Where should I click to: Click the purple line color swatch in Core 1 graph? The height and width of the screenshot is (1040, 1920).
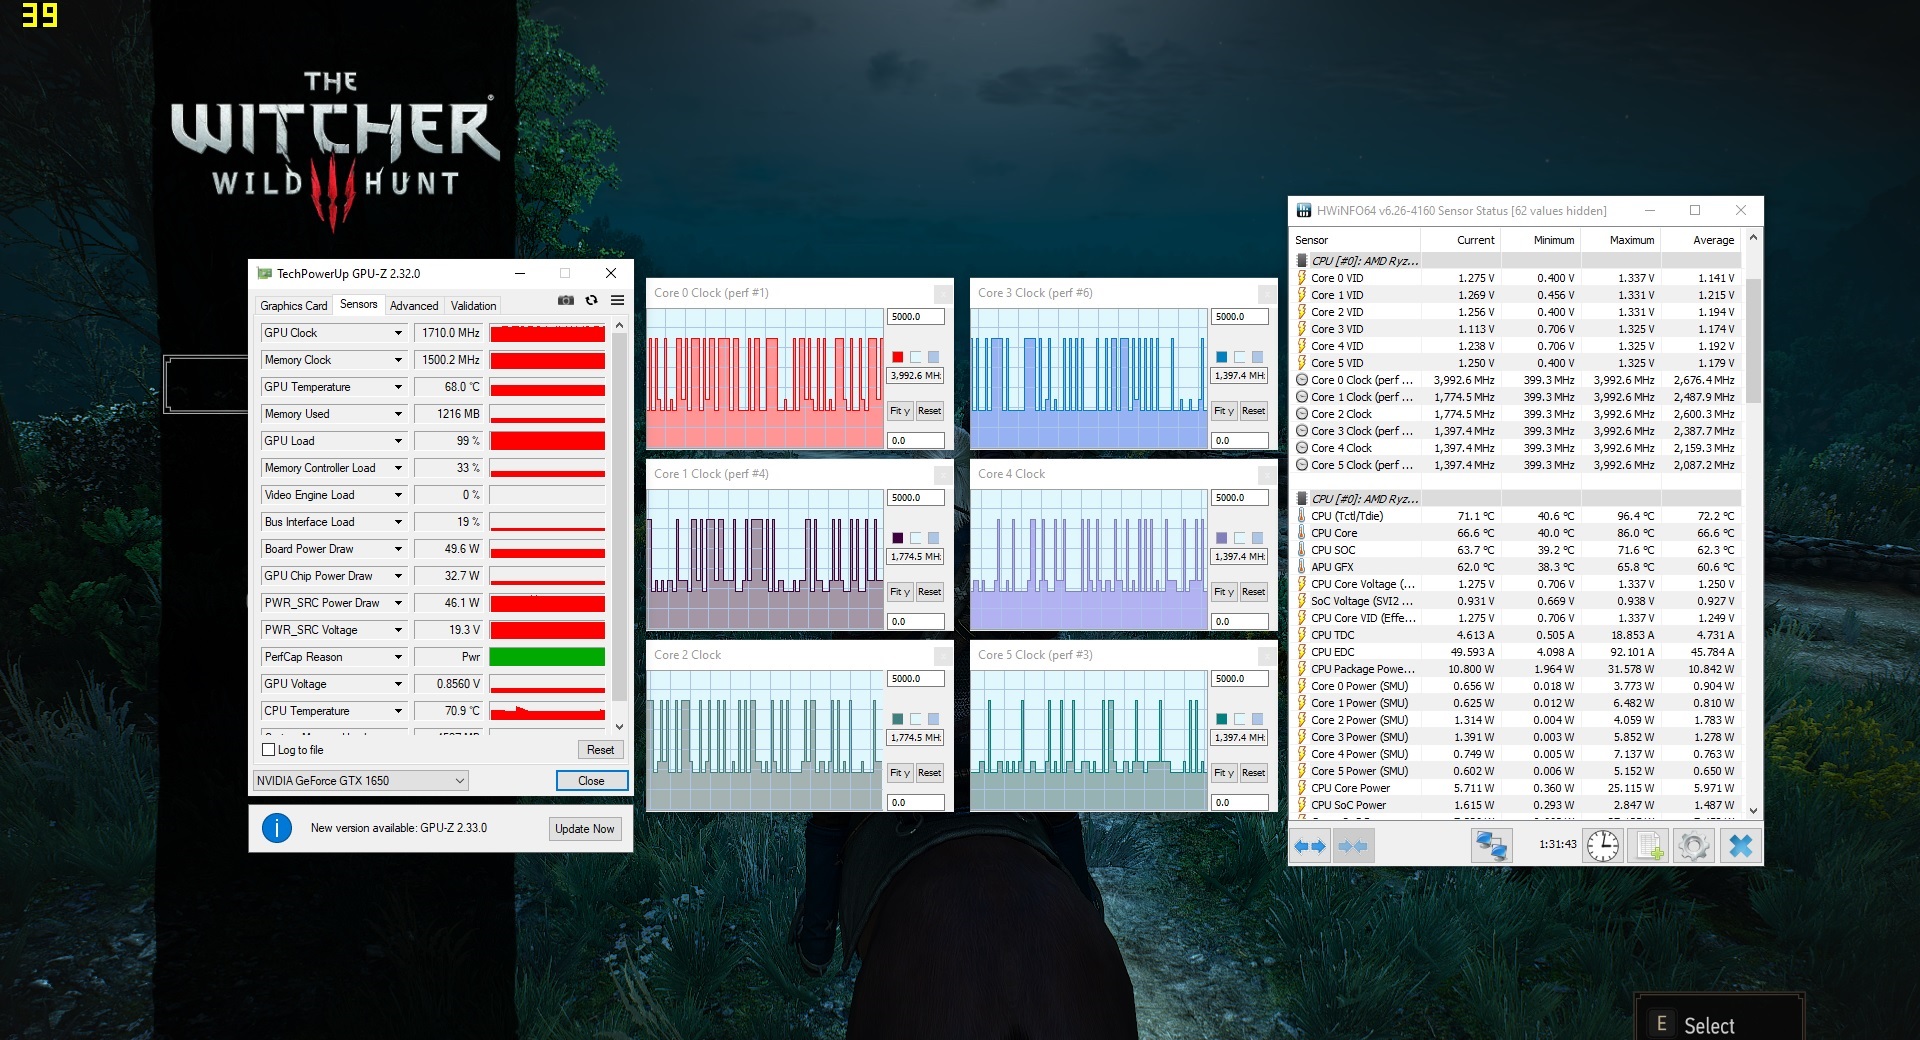pos(898,538)
